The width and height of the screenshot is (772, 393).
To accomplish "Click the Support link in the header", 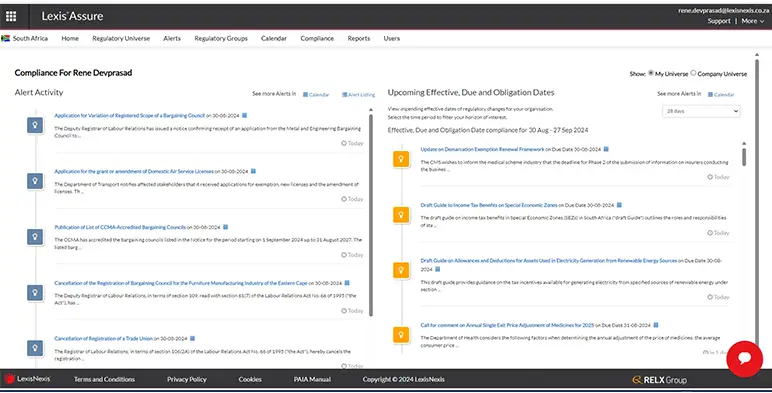I will click(719, 21).
